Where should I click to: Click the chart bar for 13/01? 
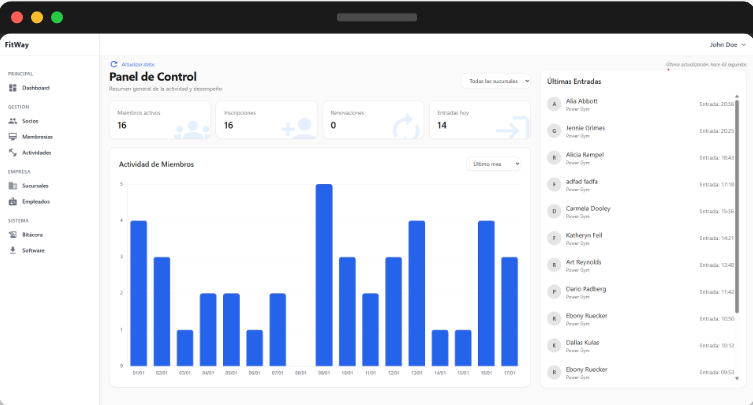point(416,294)
